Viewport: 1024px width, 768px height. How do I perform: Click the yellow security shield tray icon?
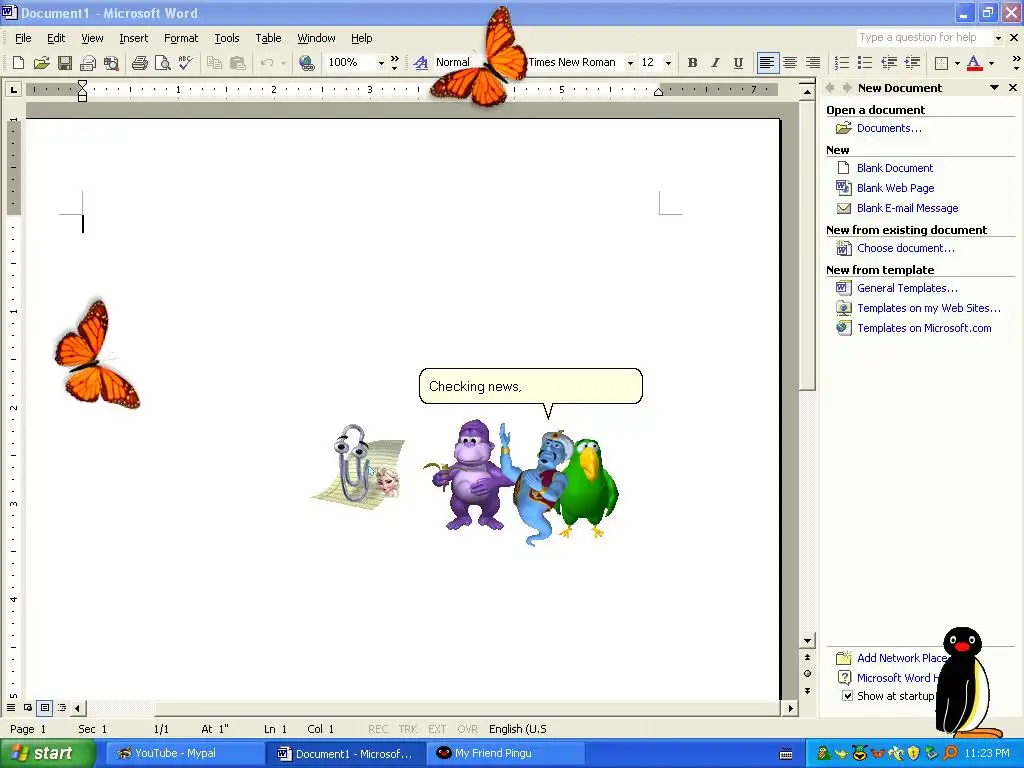point(914,754)
